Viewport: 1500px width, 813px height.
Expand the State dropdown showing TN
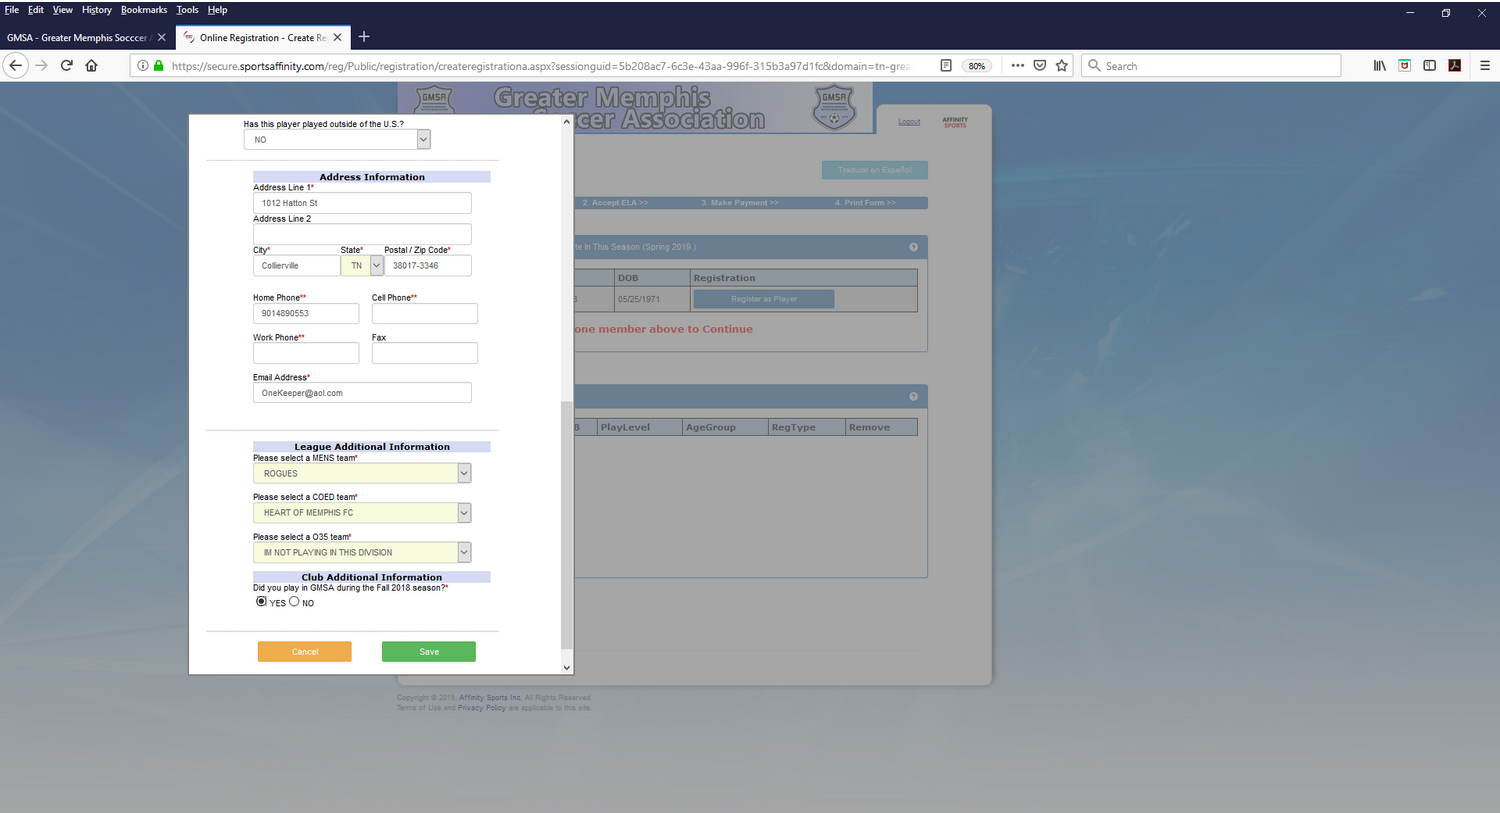tap(376, 266)
